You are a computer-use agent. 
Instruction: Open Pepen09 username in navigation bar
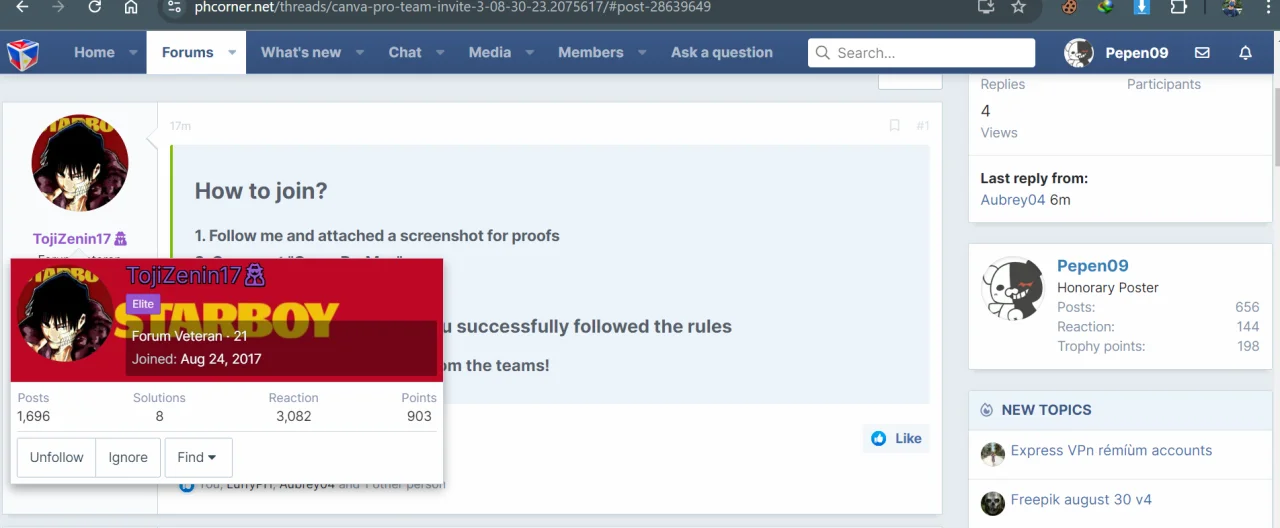pyautogui.click(x=1137, y=53)
